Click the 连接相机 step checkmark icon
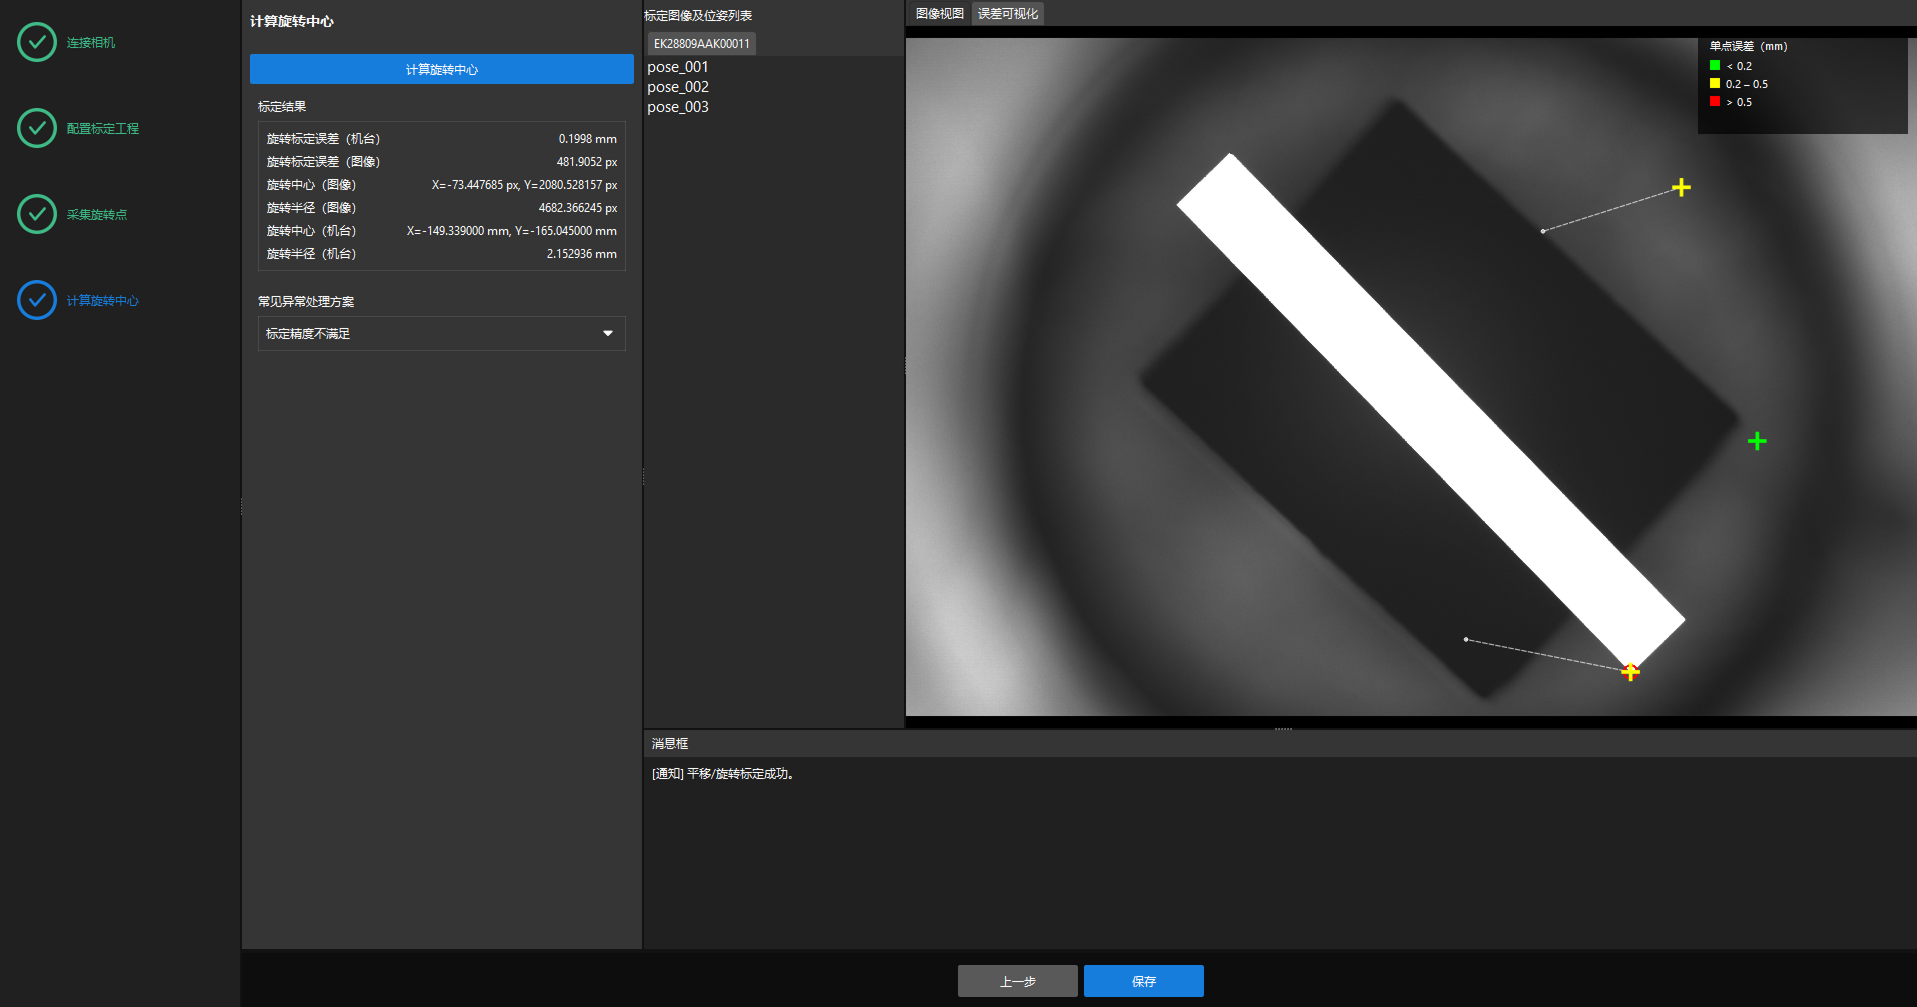This screenshot has height=1007, width=1917. [37, 42]
